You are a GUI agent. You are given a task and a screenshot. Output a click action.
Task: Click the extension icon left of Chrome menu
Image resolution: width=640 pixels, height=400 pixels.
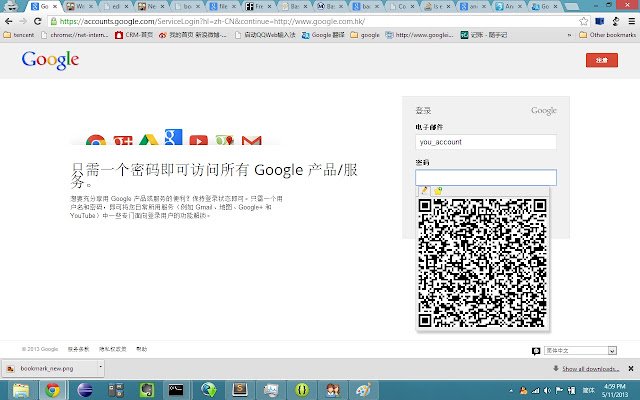616,21
